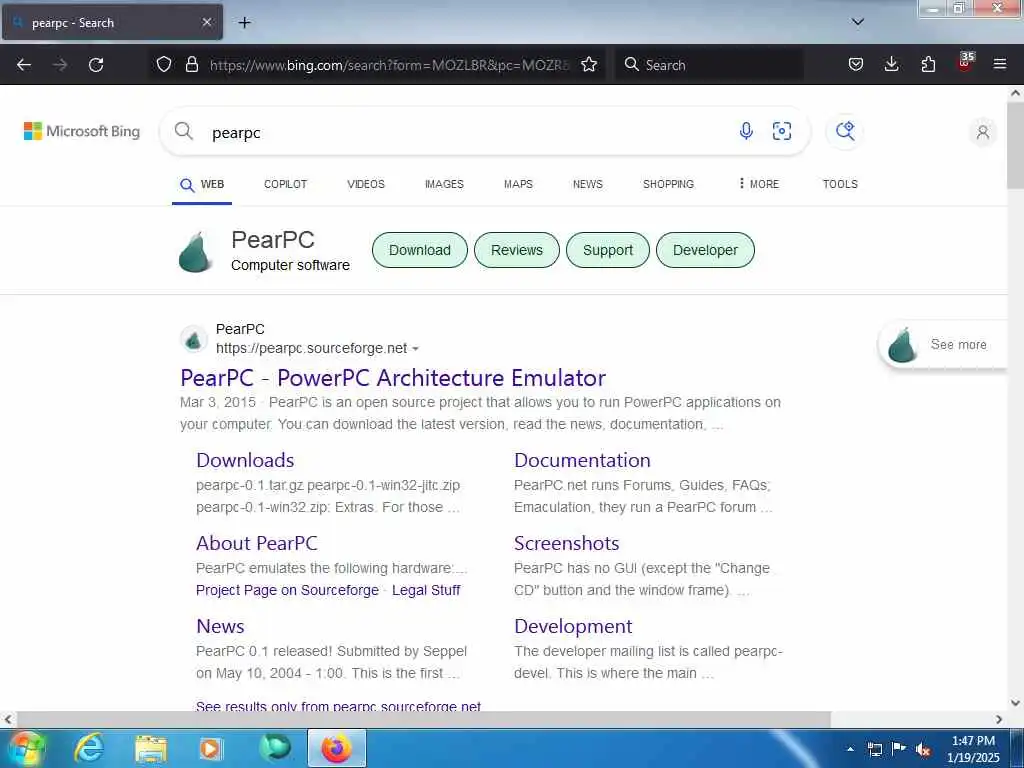Open Project Page on Sourceforge link

pyautogui.click(x=287, y=590)
